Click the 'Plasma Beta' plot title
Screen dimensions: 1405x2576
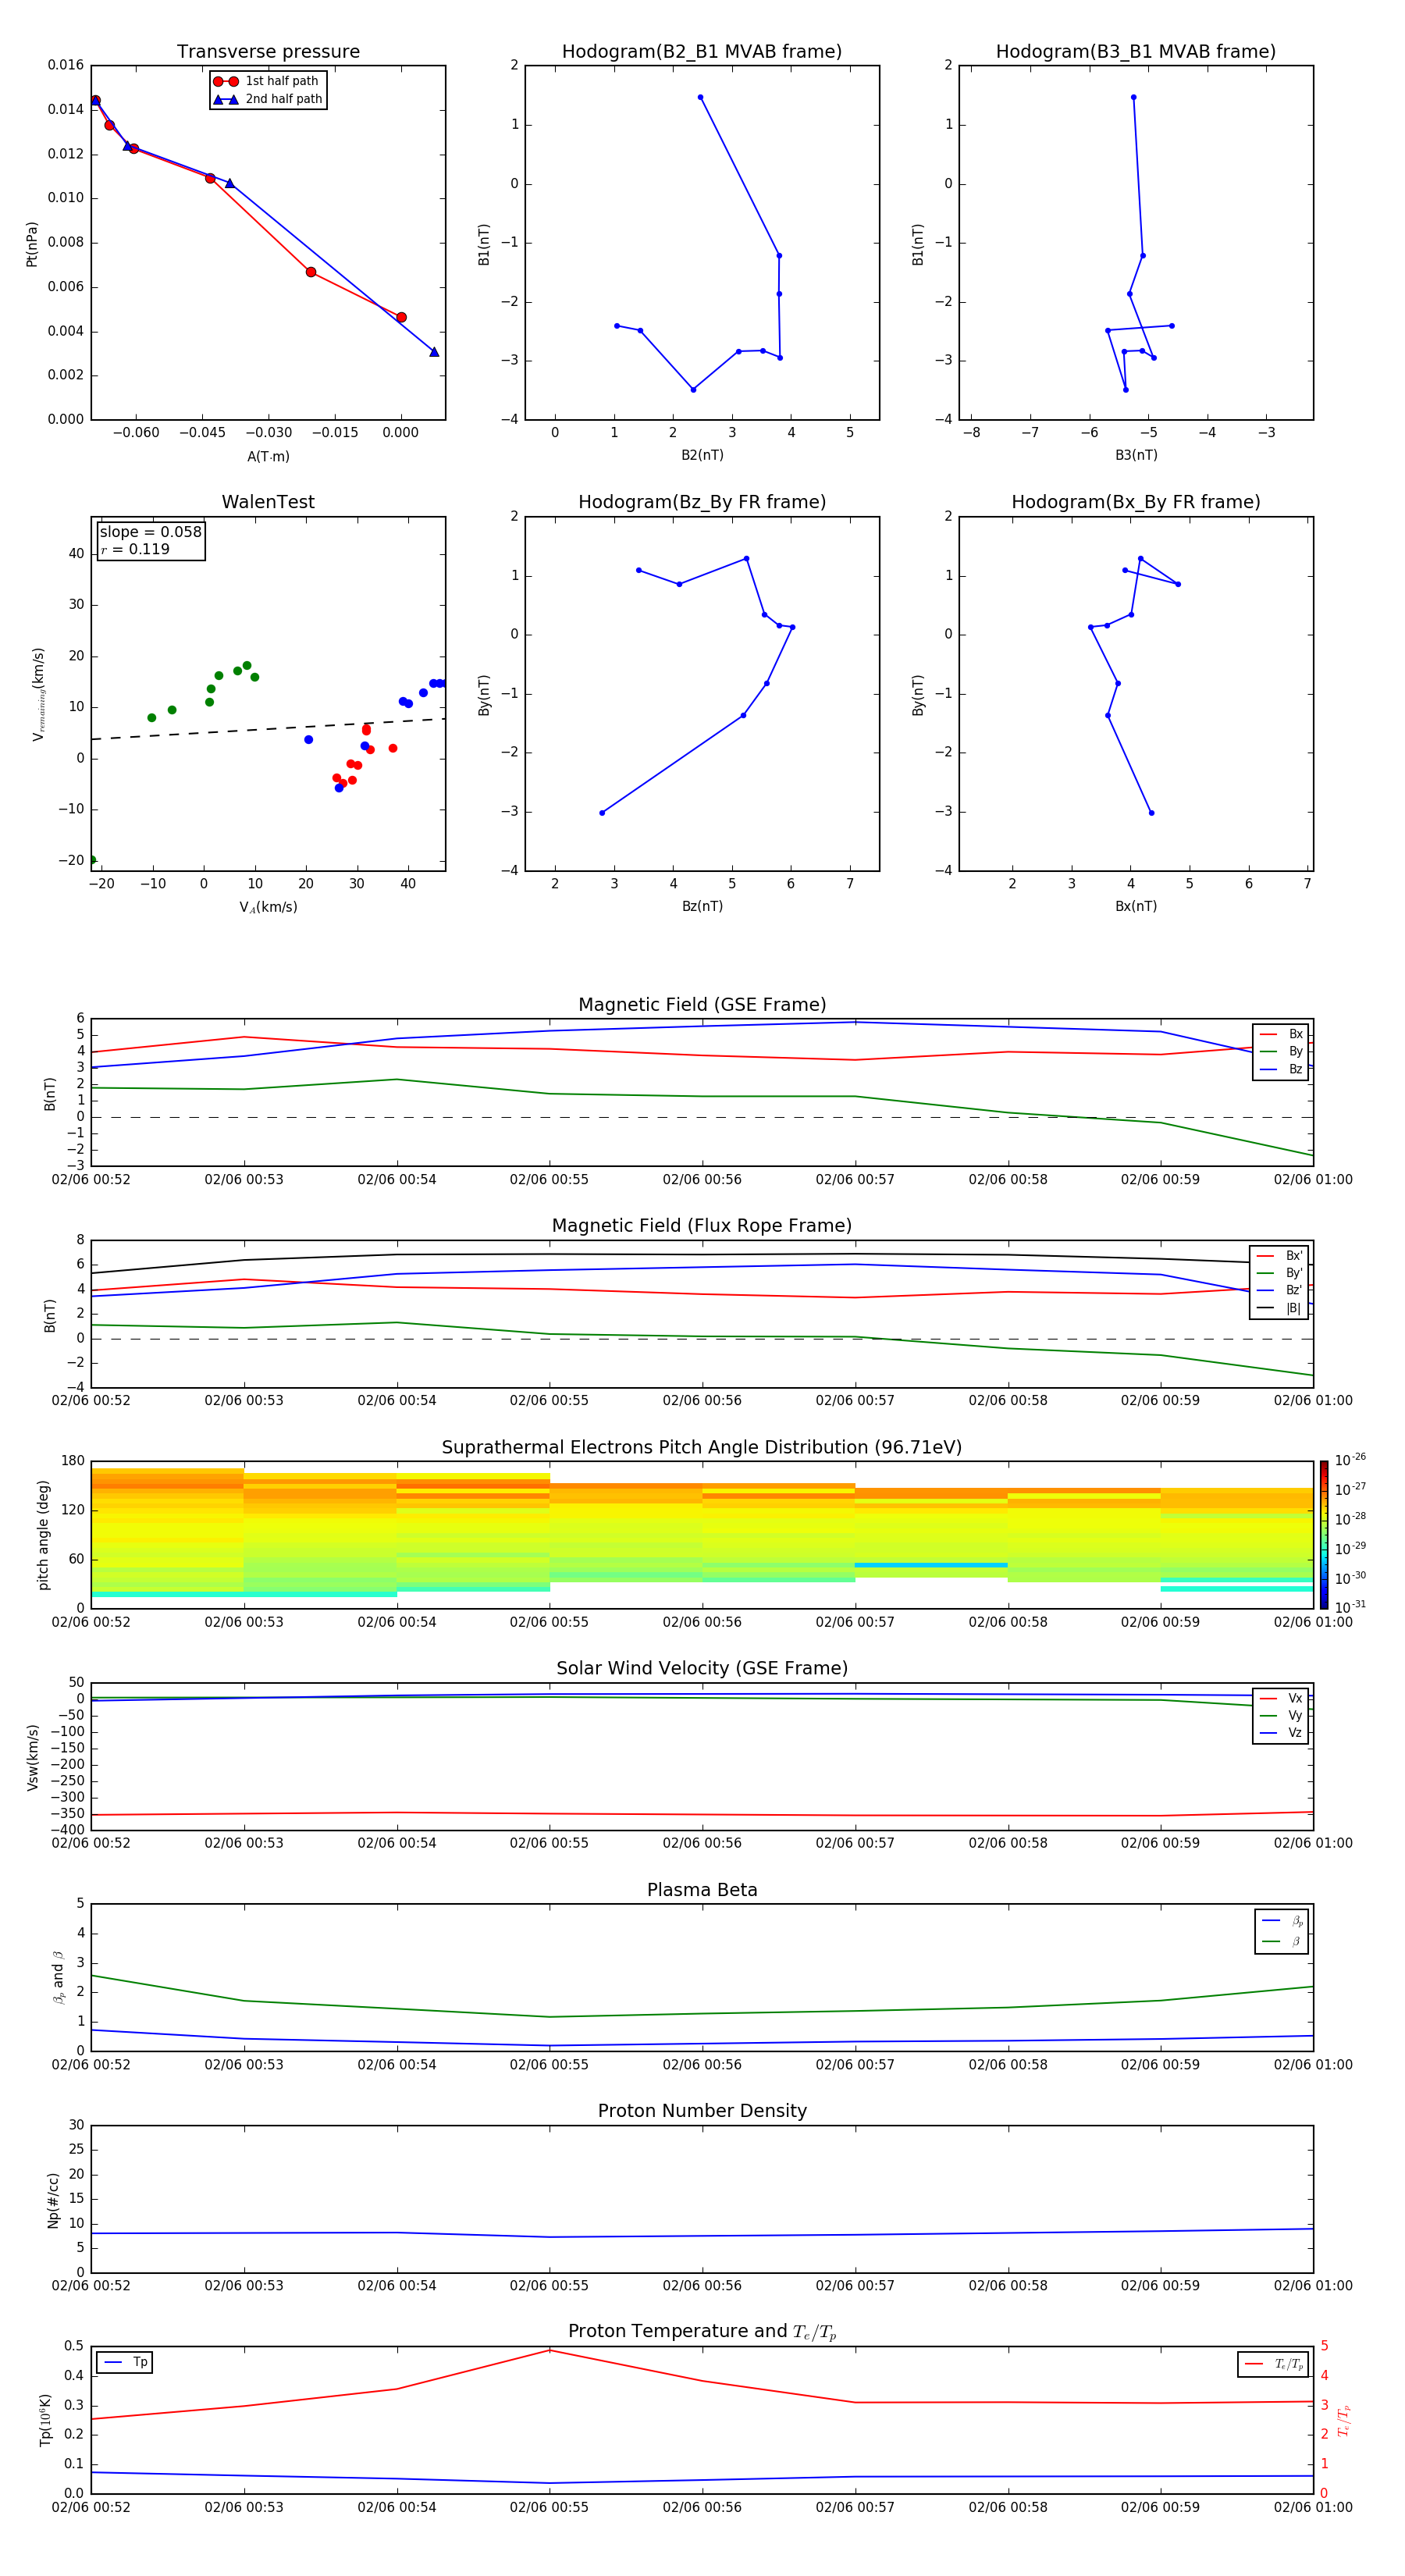pos(702,1890)
